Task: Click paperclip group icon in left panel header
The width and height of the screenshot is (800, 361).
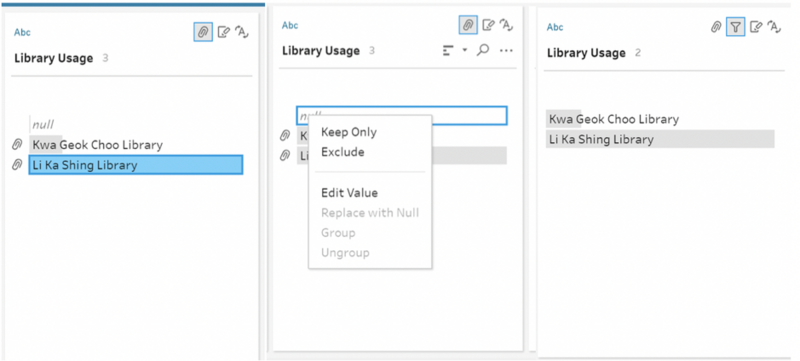Action: coord(203,32)
